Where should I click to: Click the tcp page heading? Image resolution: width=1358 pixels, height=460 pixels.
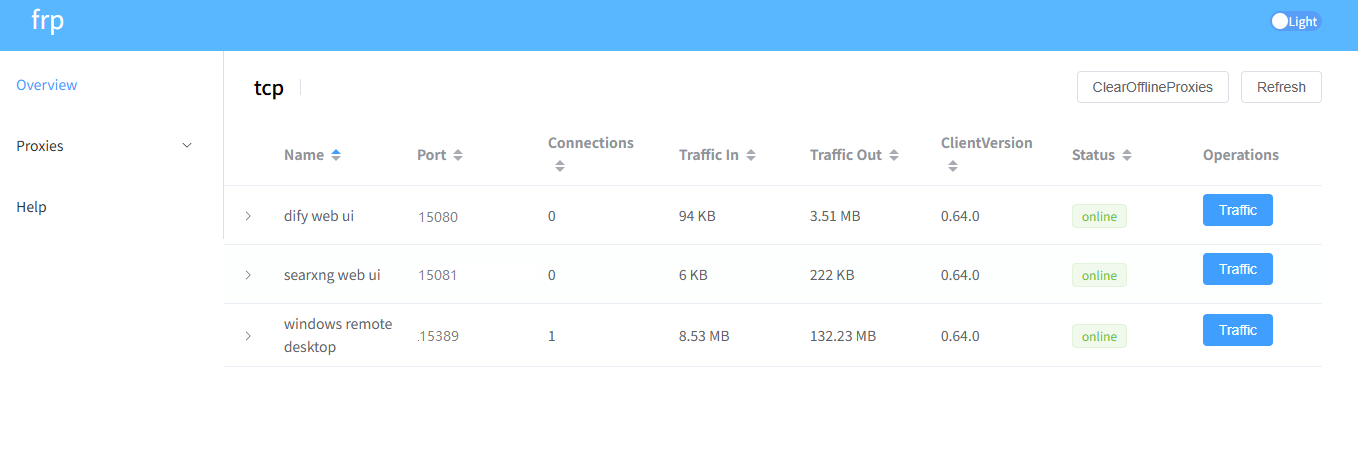coord(269,88)
